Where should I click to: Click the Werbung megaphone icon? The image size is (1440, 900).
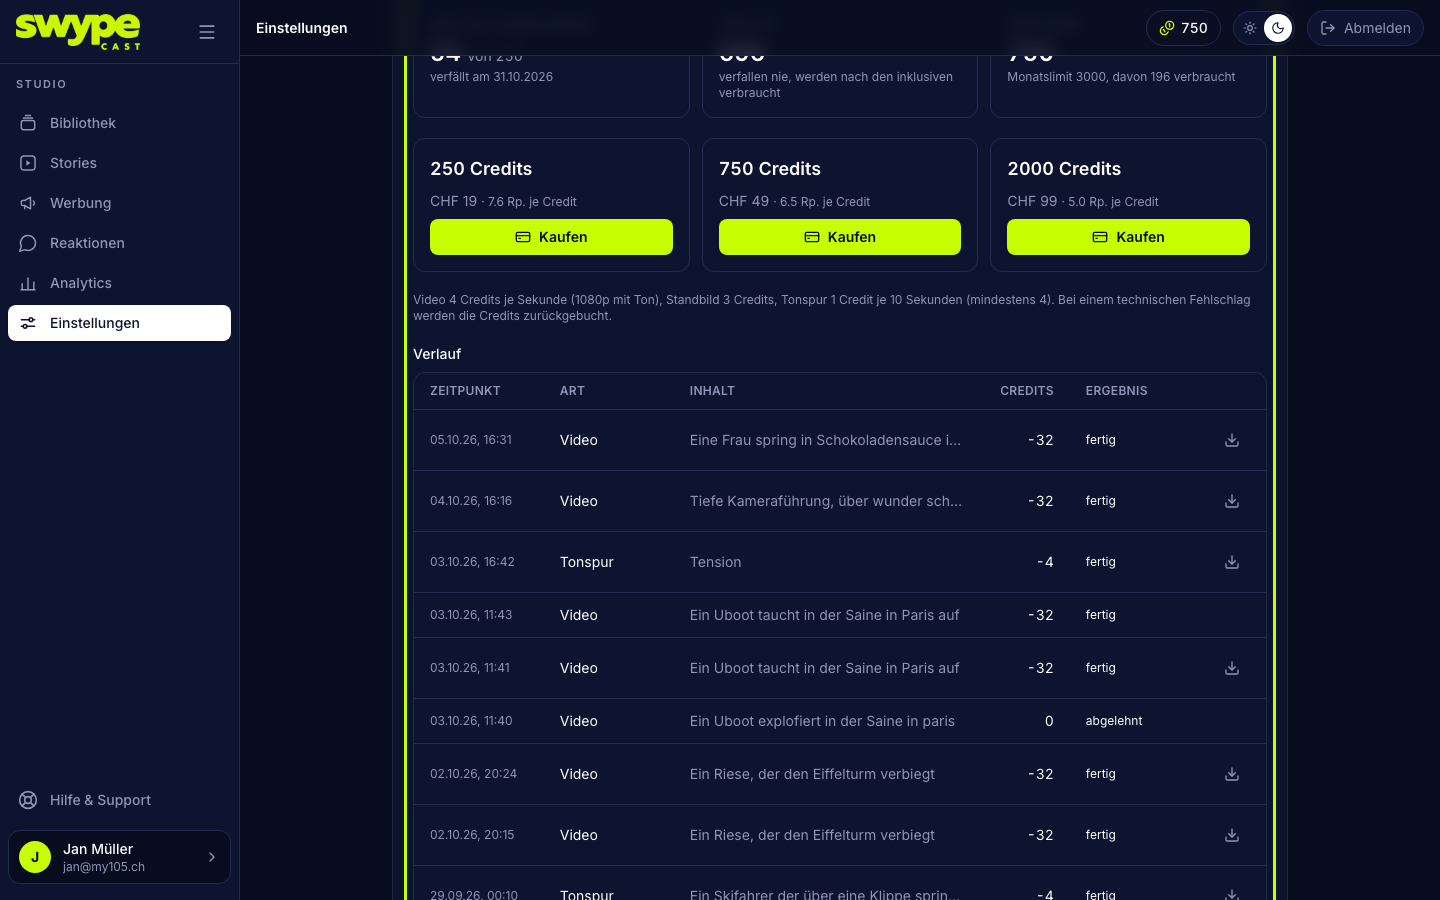[x=28, y=203]
